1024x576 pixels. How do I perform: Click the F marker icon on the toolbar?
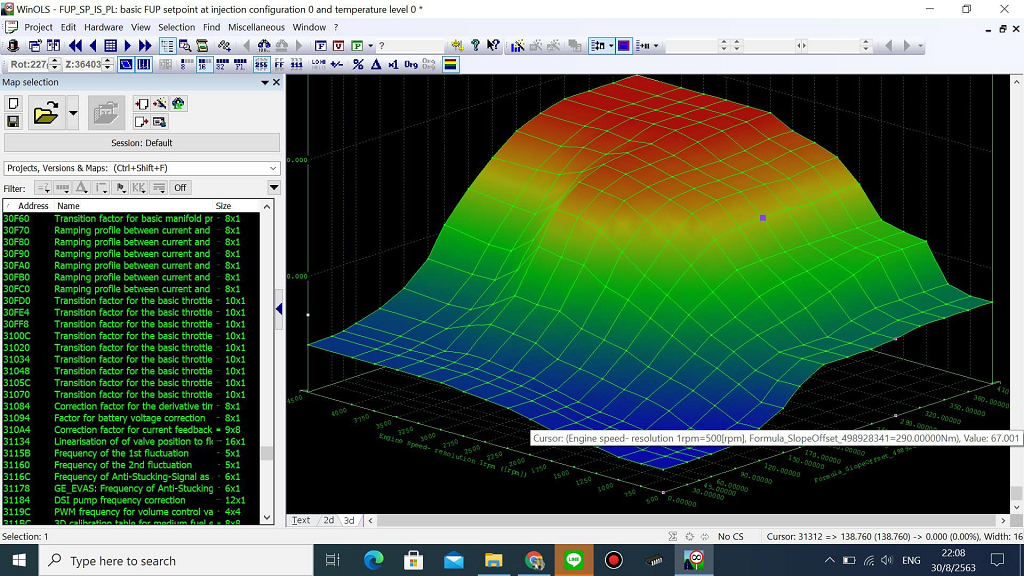tap(320, 46)
